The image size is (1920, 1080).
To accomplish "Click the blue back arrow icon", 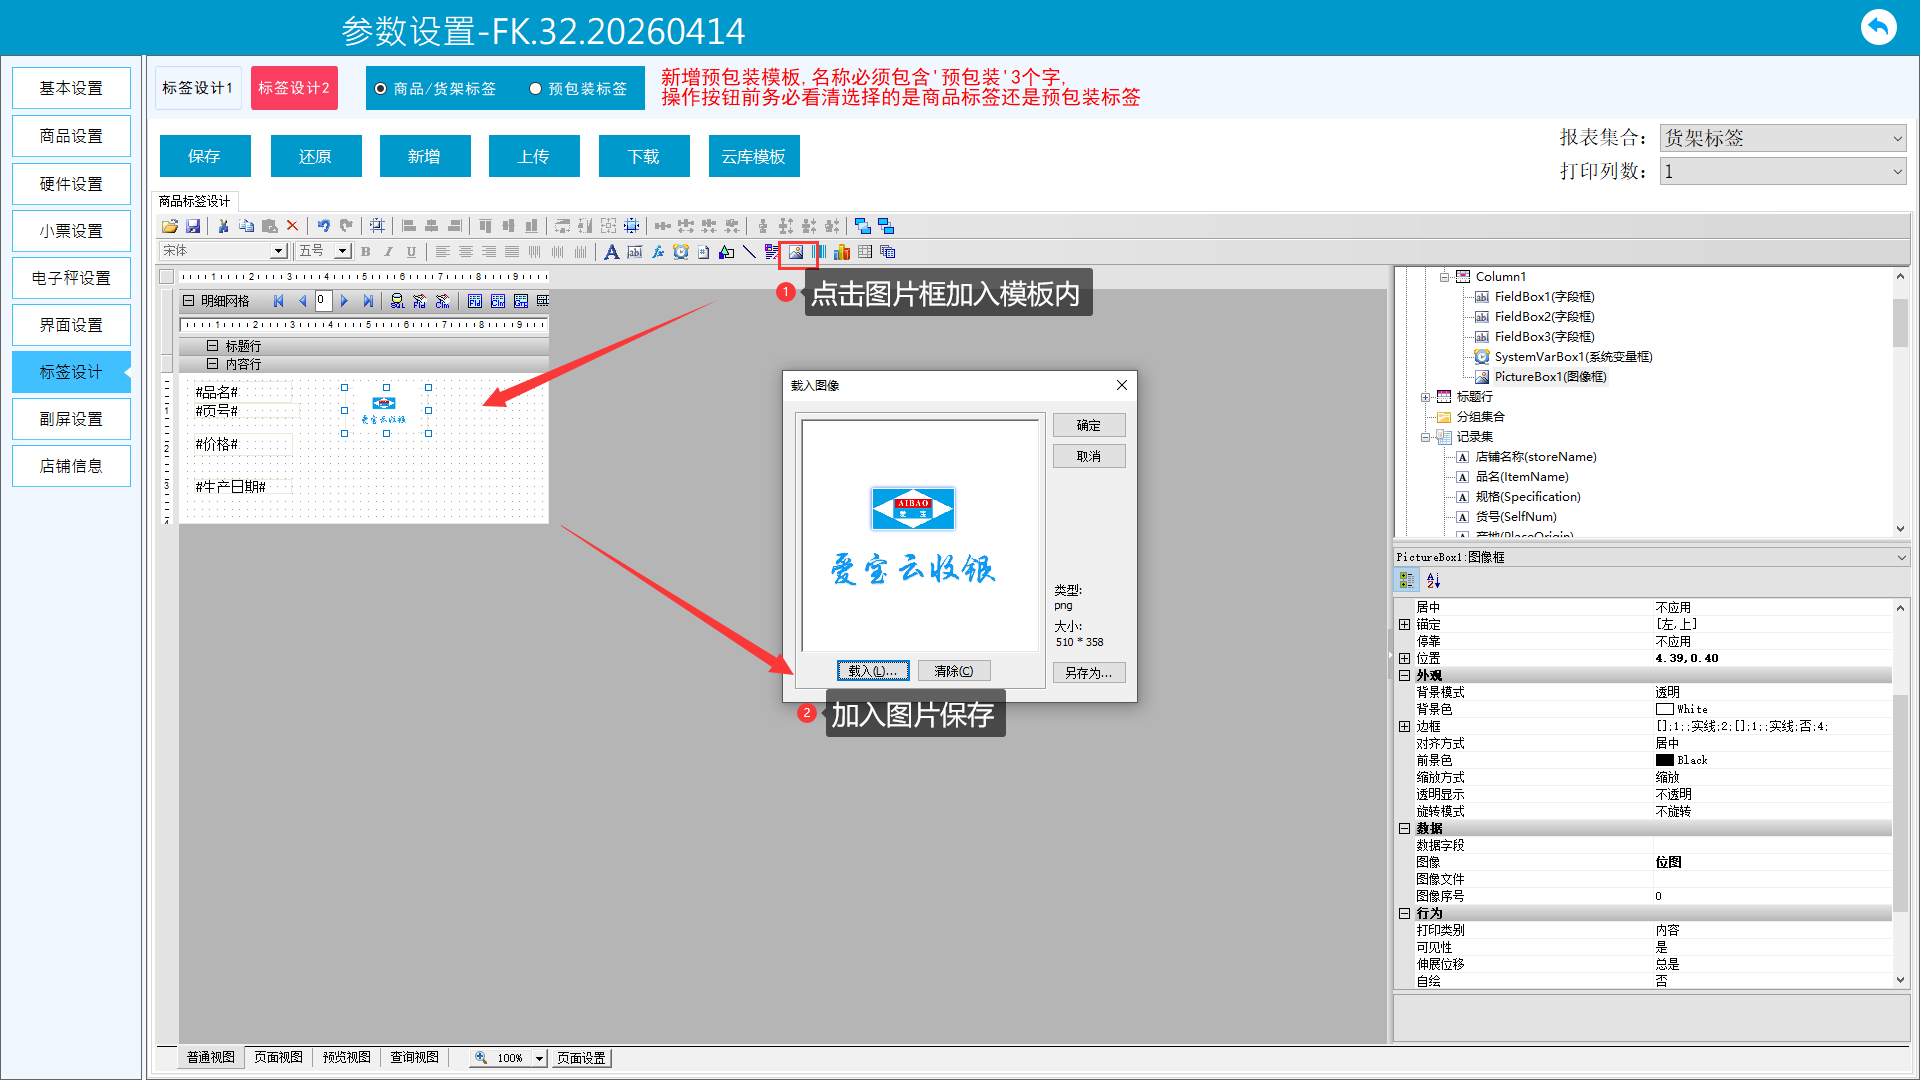I will (1878, 27).
